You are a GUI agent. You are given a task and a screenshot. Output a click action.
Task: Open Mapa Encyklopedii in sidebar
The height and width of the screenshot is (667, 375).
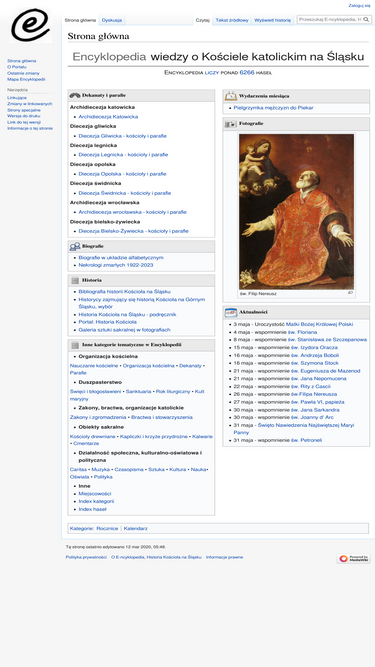pos(26,80)
